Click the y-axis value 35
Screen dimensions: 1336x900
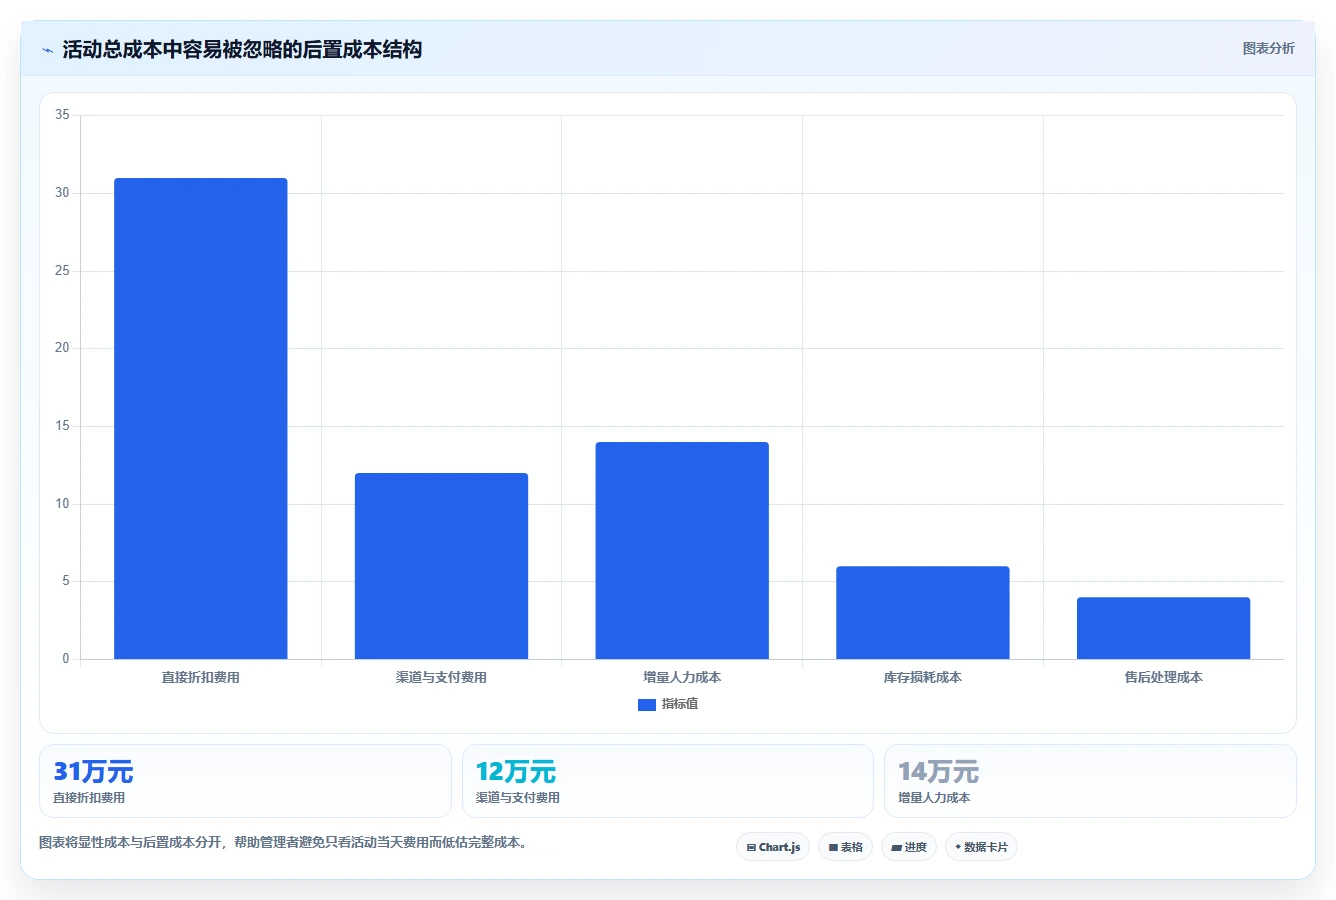pos(63,115)
